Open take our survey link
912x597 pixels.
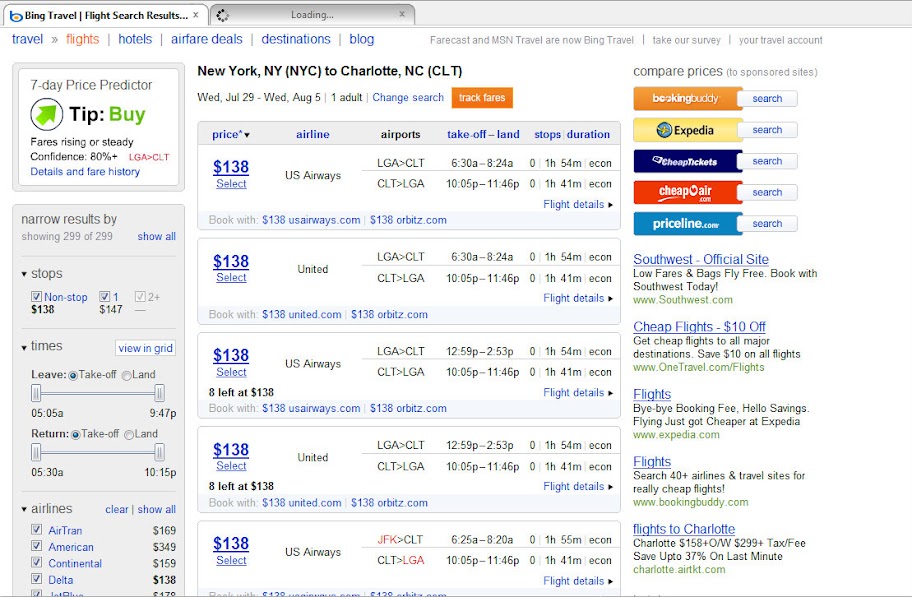686,40
